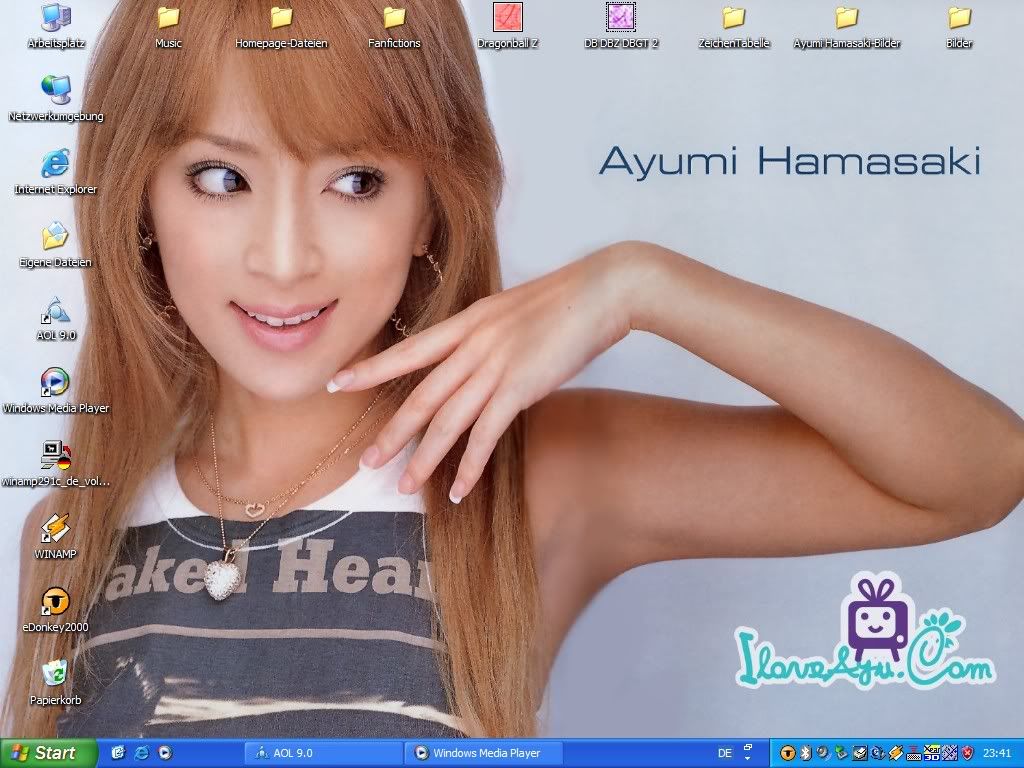Select the Papierkorb recycle bin
This screenshot has width=1024, height=768.
(x=56, y=682)
